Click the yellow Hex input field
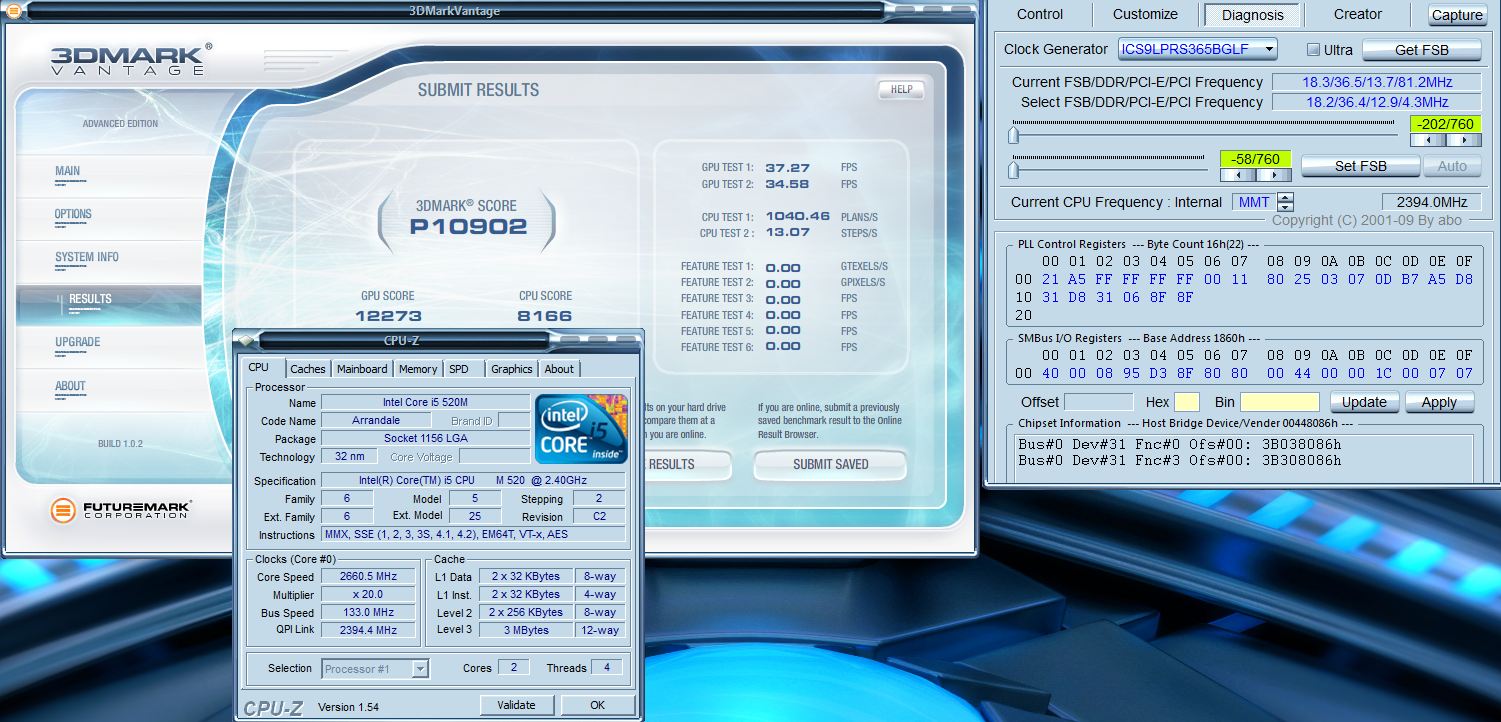 coord(1186,402)
